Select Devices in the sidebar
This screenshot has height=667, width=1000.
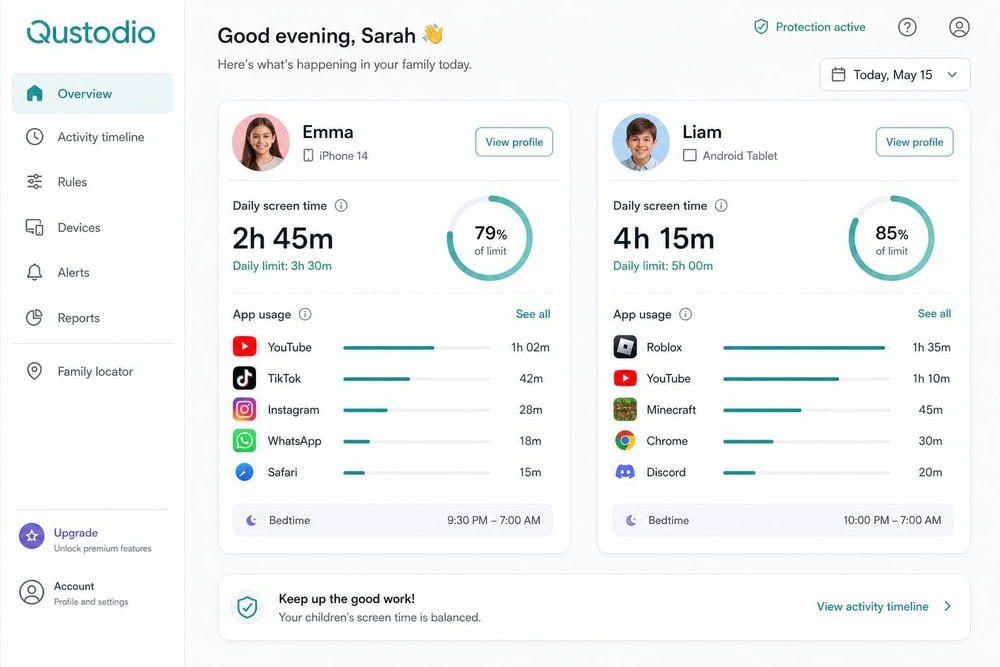pyautogui.click(x=92, y=227)
